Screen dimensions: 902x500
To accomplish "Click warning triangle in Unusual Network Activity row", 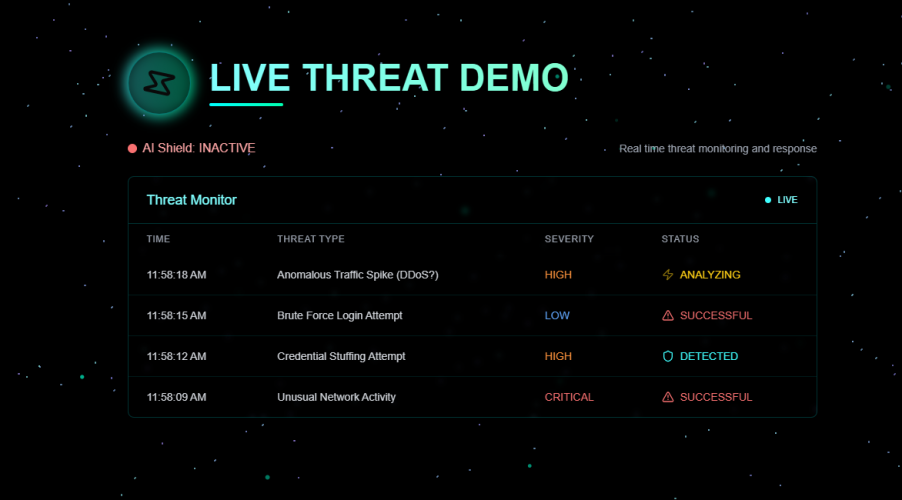I will tap(668, 397).
